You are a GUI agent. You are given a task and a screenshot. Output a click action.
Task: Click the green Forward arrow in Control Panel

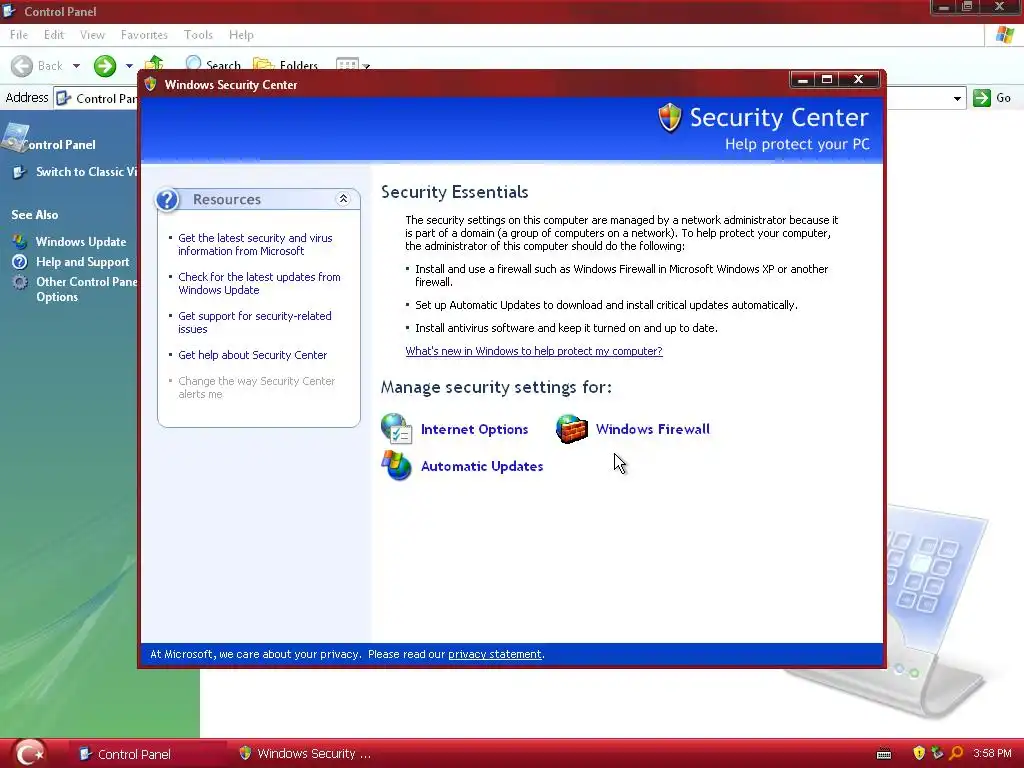(104, 65)
